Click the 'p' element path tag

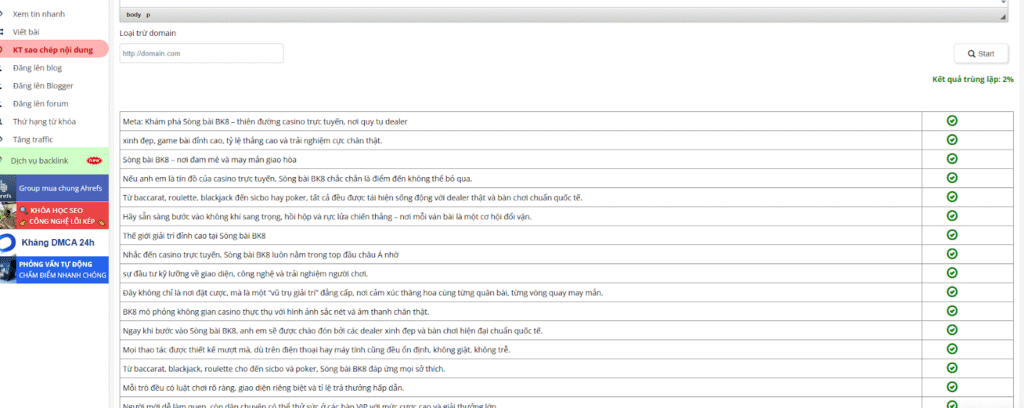(x=148, y=14)
